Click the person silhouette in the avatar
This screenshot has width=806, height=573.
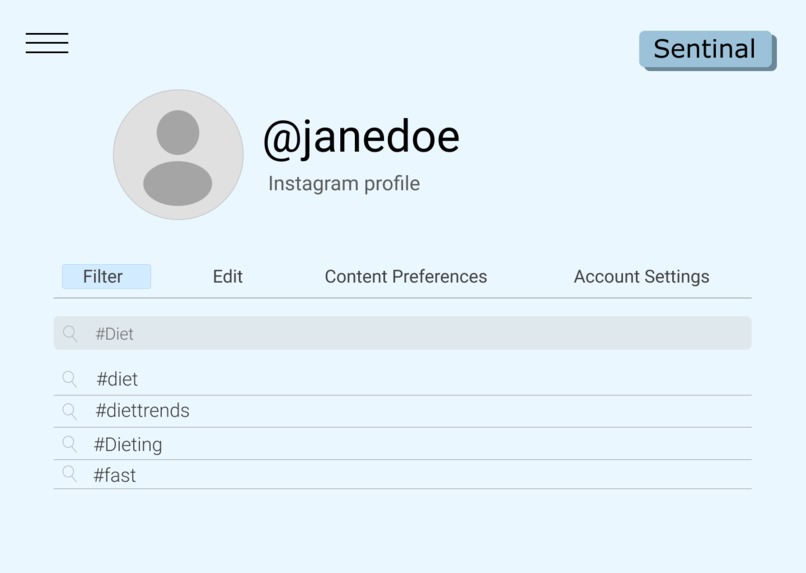(178, 158)
